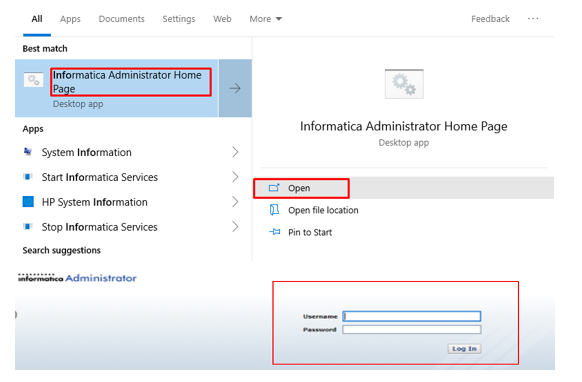
Task: Choose Pin to Start
Action: click(310, 232)
